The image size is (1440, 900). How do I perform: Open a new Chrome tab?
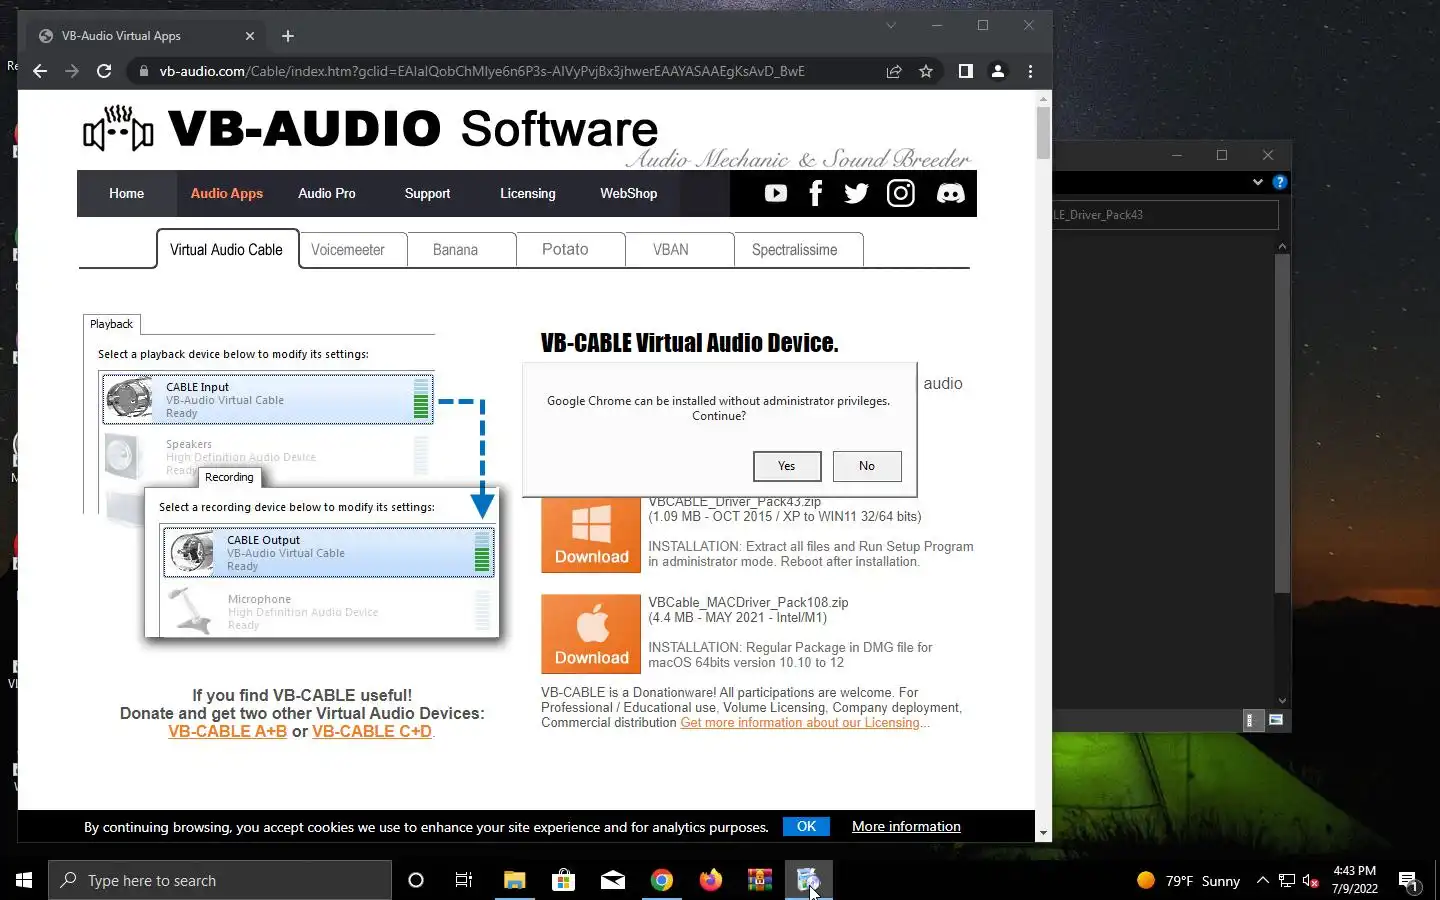pyautogui.click(x=288, y=36)
